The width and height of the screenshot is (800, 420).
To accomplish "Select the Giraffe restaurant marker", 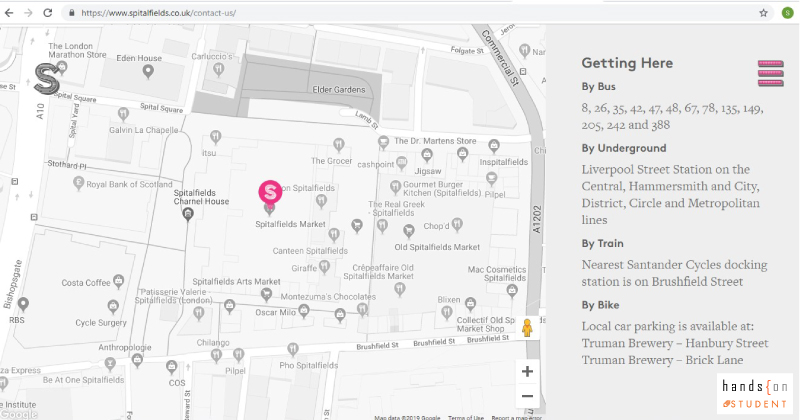I will click(323, 267).
